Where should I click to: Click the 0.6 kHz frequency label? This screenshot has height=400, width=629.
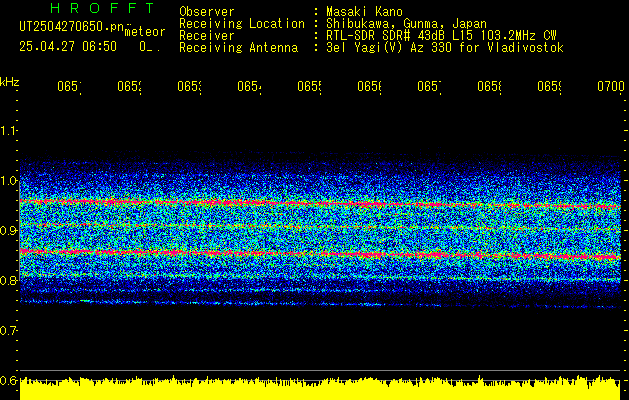pos(8,380)
